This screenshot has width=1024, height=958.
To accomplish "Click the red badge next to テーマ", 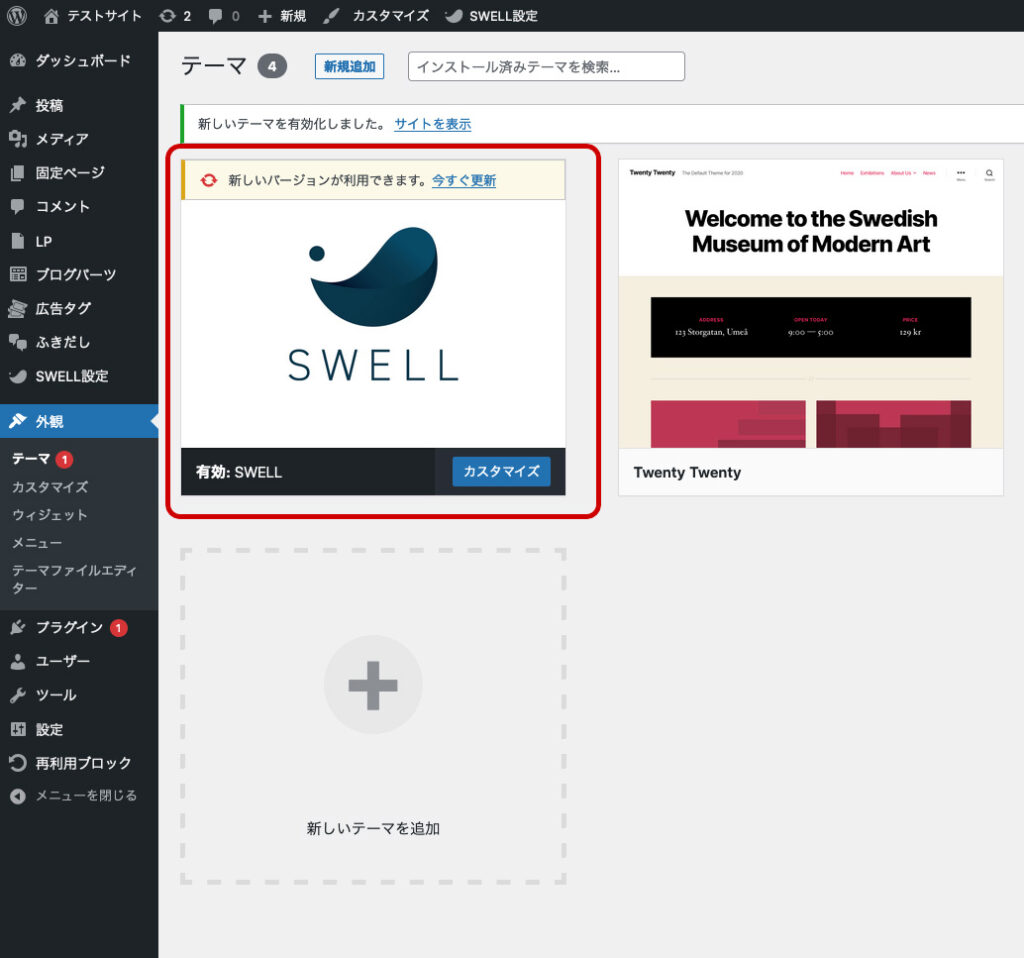I will [x=64, y=460].
